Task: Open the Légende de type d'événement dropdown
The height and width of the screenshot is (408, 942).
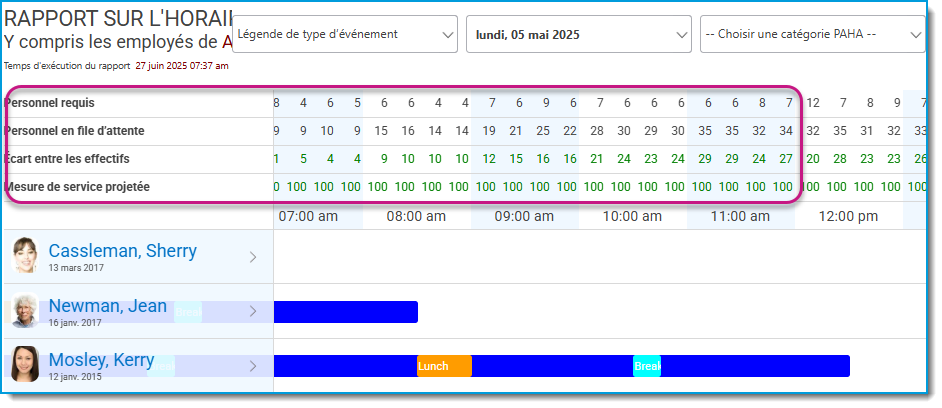Action: pyautogui.click(x=345, y=34)
